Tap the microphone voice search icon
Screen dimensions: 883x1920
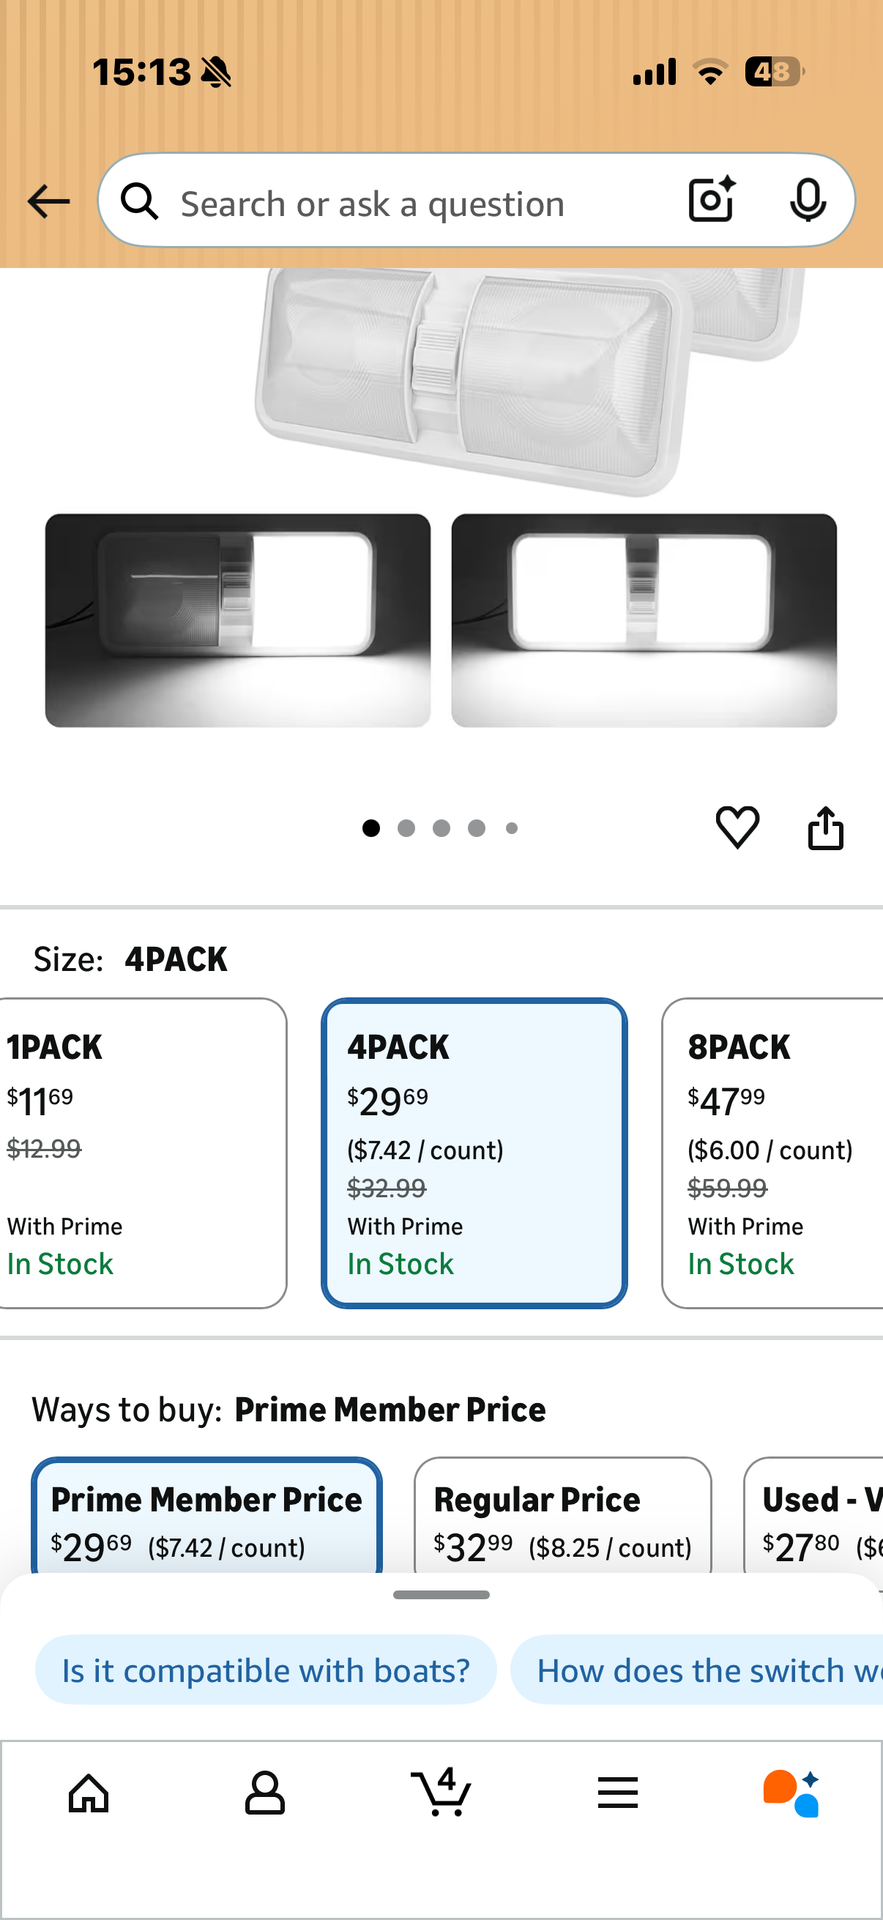pyautogui.click(x=807, y=200)
